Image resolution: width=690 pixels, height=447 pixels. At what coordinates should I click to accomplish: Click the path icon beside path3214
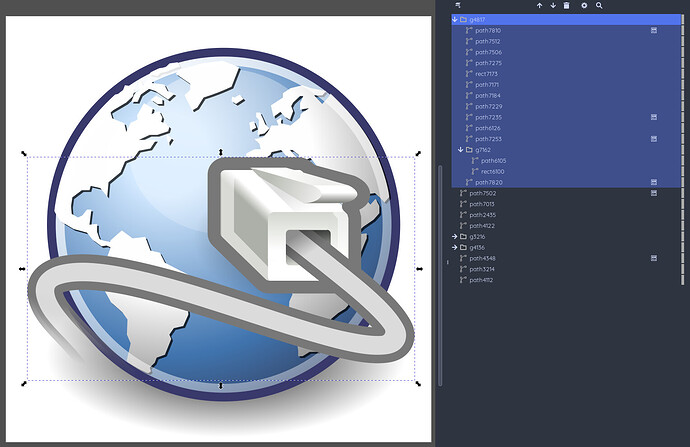tap(463, 269)
